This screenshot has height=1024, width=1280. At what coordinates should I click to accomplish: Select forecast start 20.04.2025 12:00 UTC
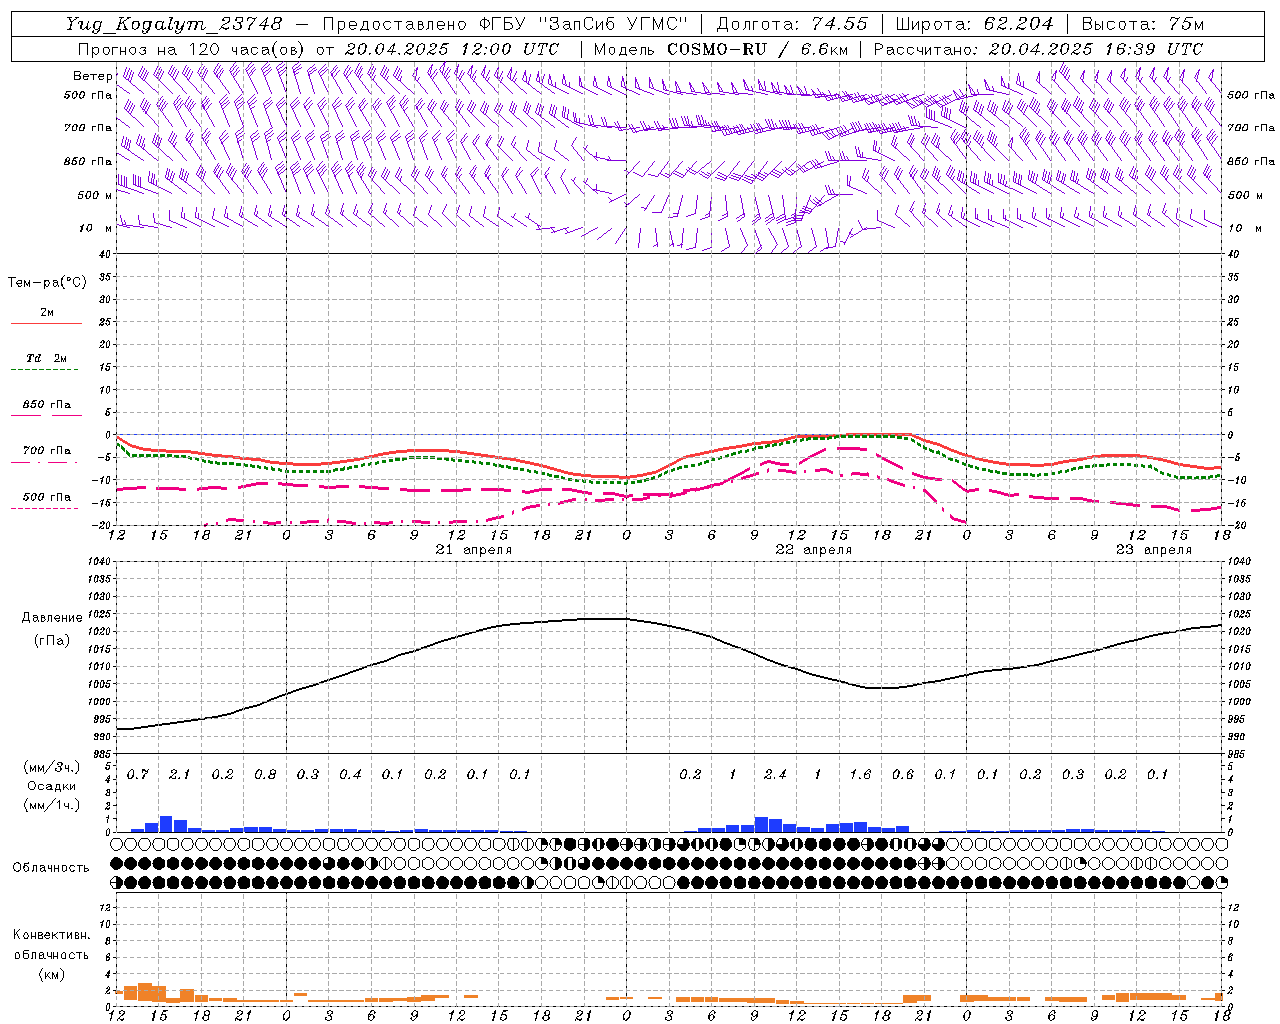tap(452, 49)
